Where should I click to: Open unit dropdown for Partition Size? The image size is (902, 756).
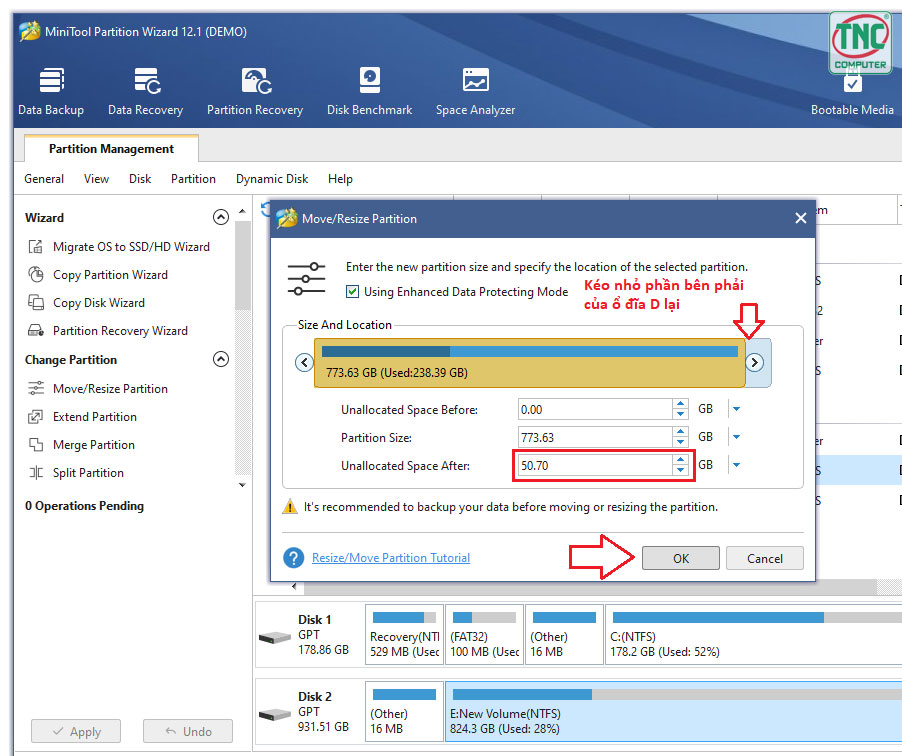click(736, 437)
